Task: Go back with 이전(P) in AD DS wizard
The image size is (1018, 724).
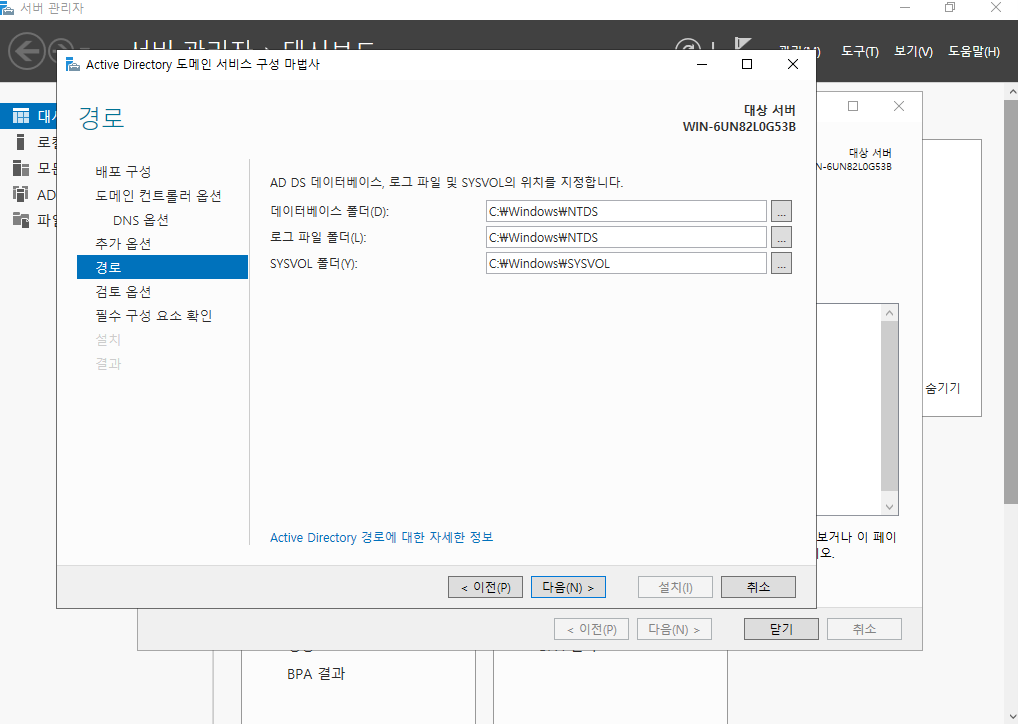Action: click(485, 587)
